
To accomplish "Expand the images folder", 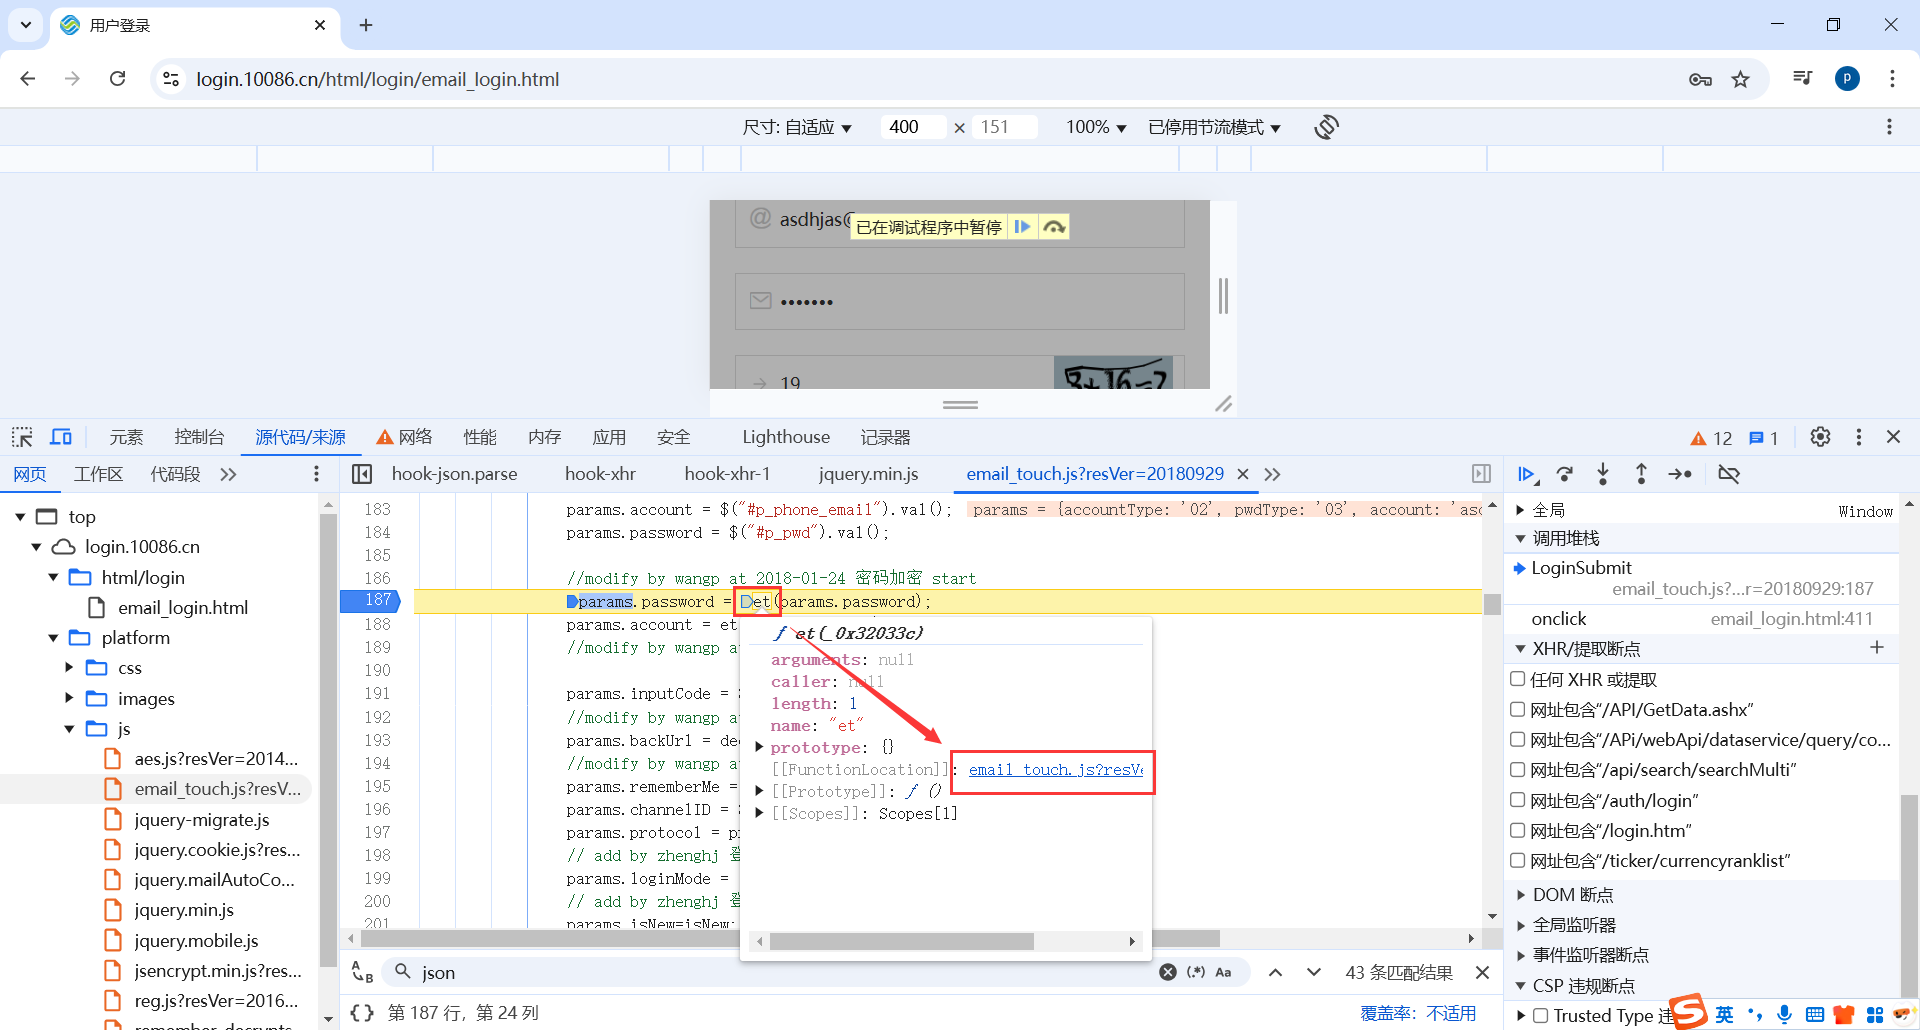I will 69,698.
